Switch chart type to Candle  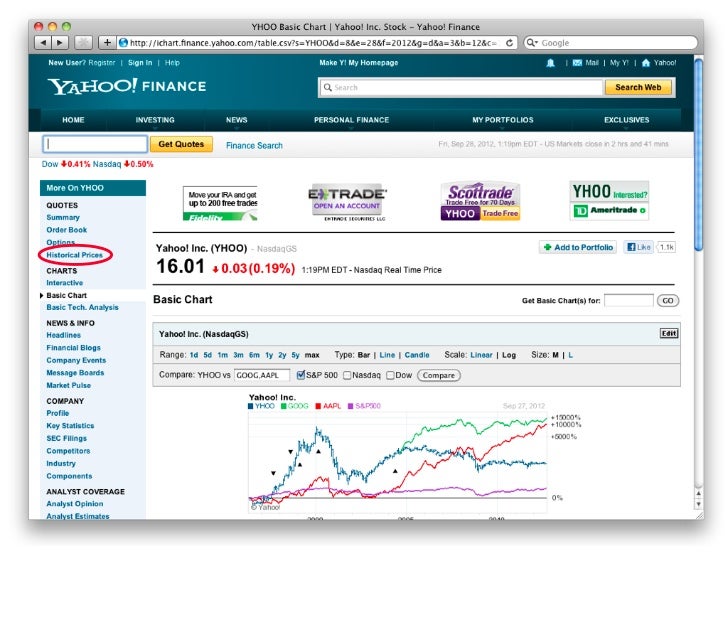tap(417, 355)
